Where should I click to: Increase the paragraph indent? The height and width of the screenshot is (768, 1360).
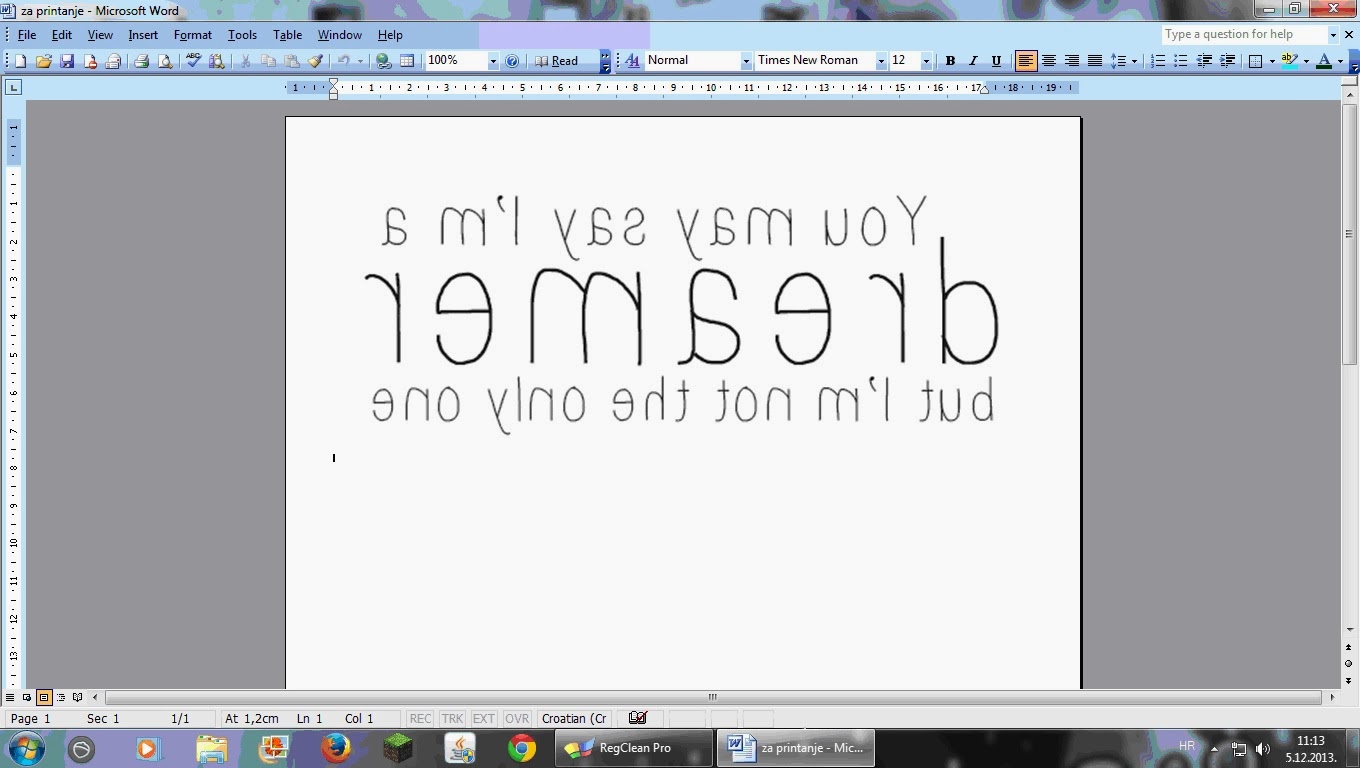[x=1227, y=61]
